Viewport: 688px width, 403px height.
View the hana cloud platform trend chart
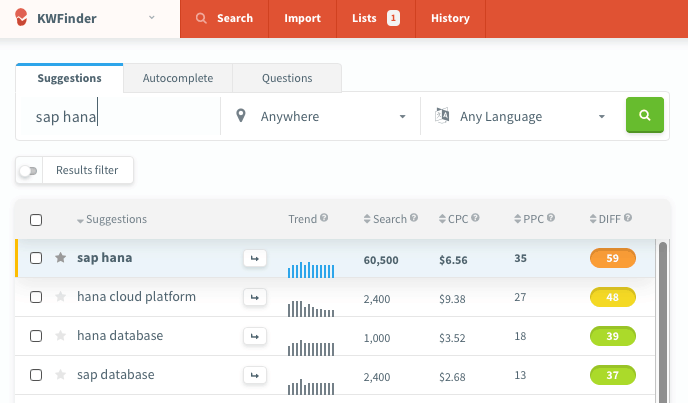pos(311,309)
